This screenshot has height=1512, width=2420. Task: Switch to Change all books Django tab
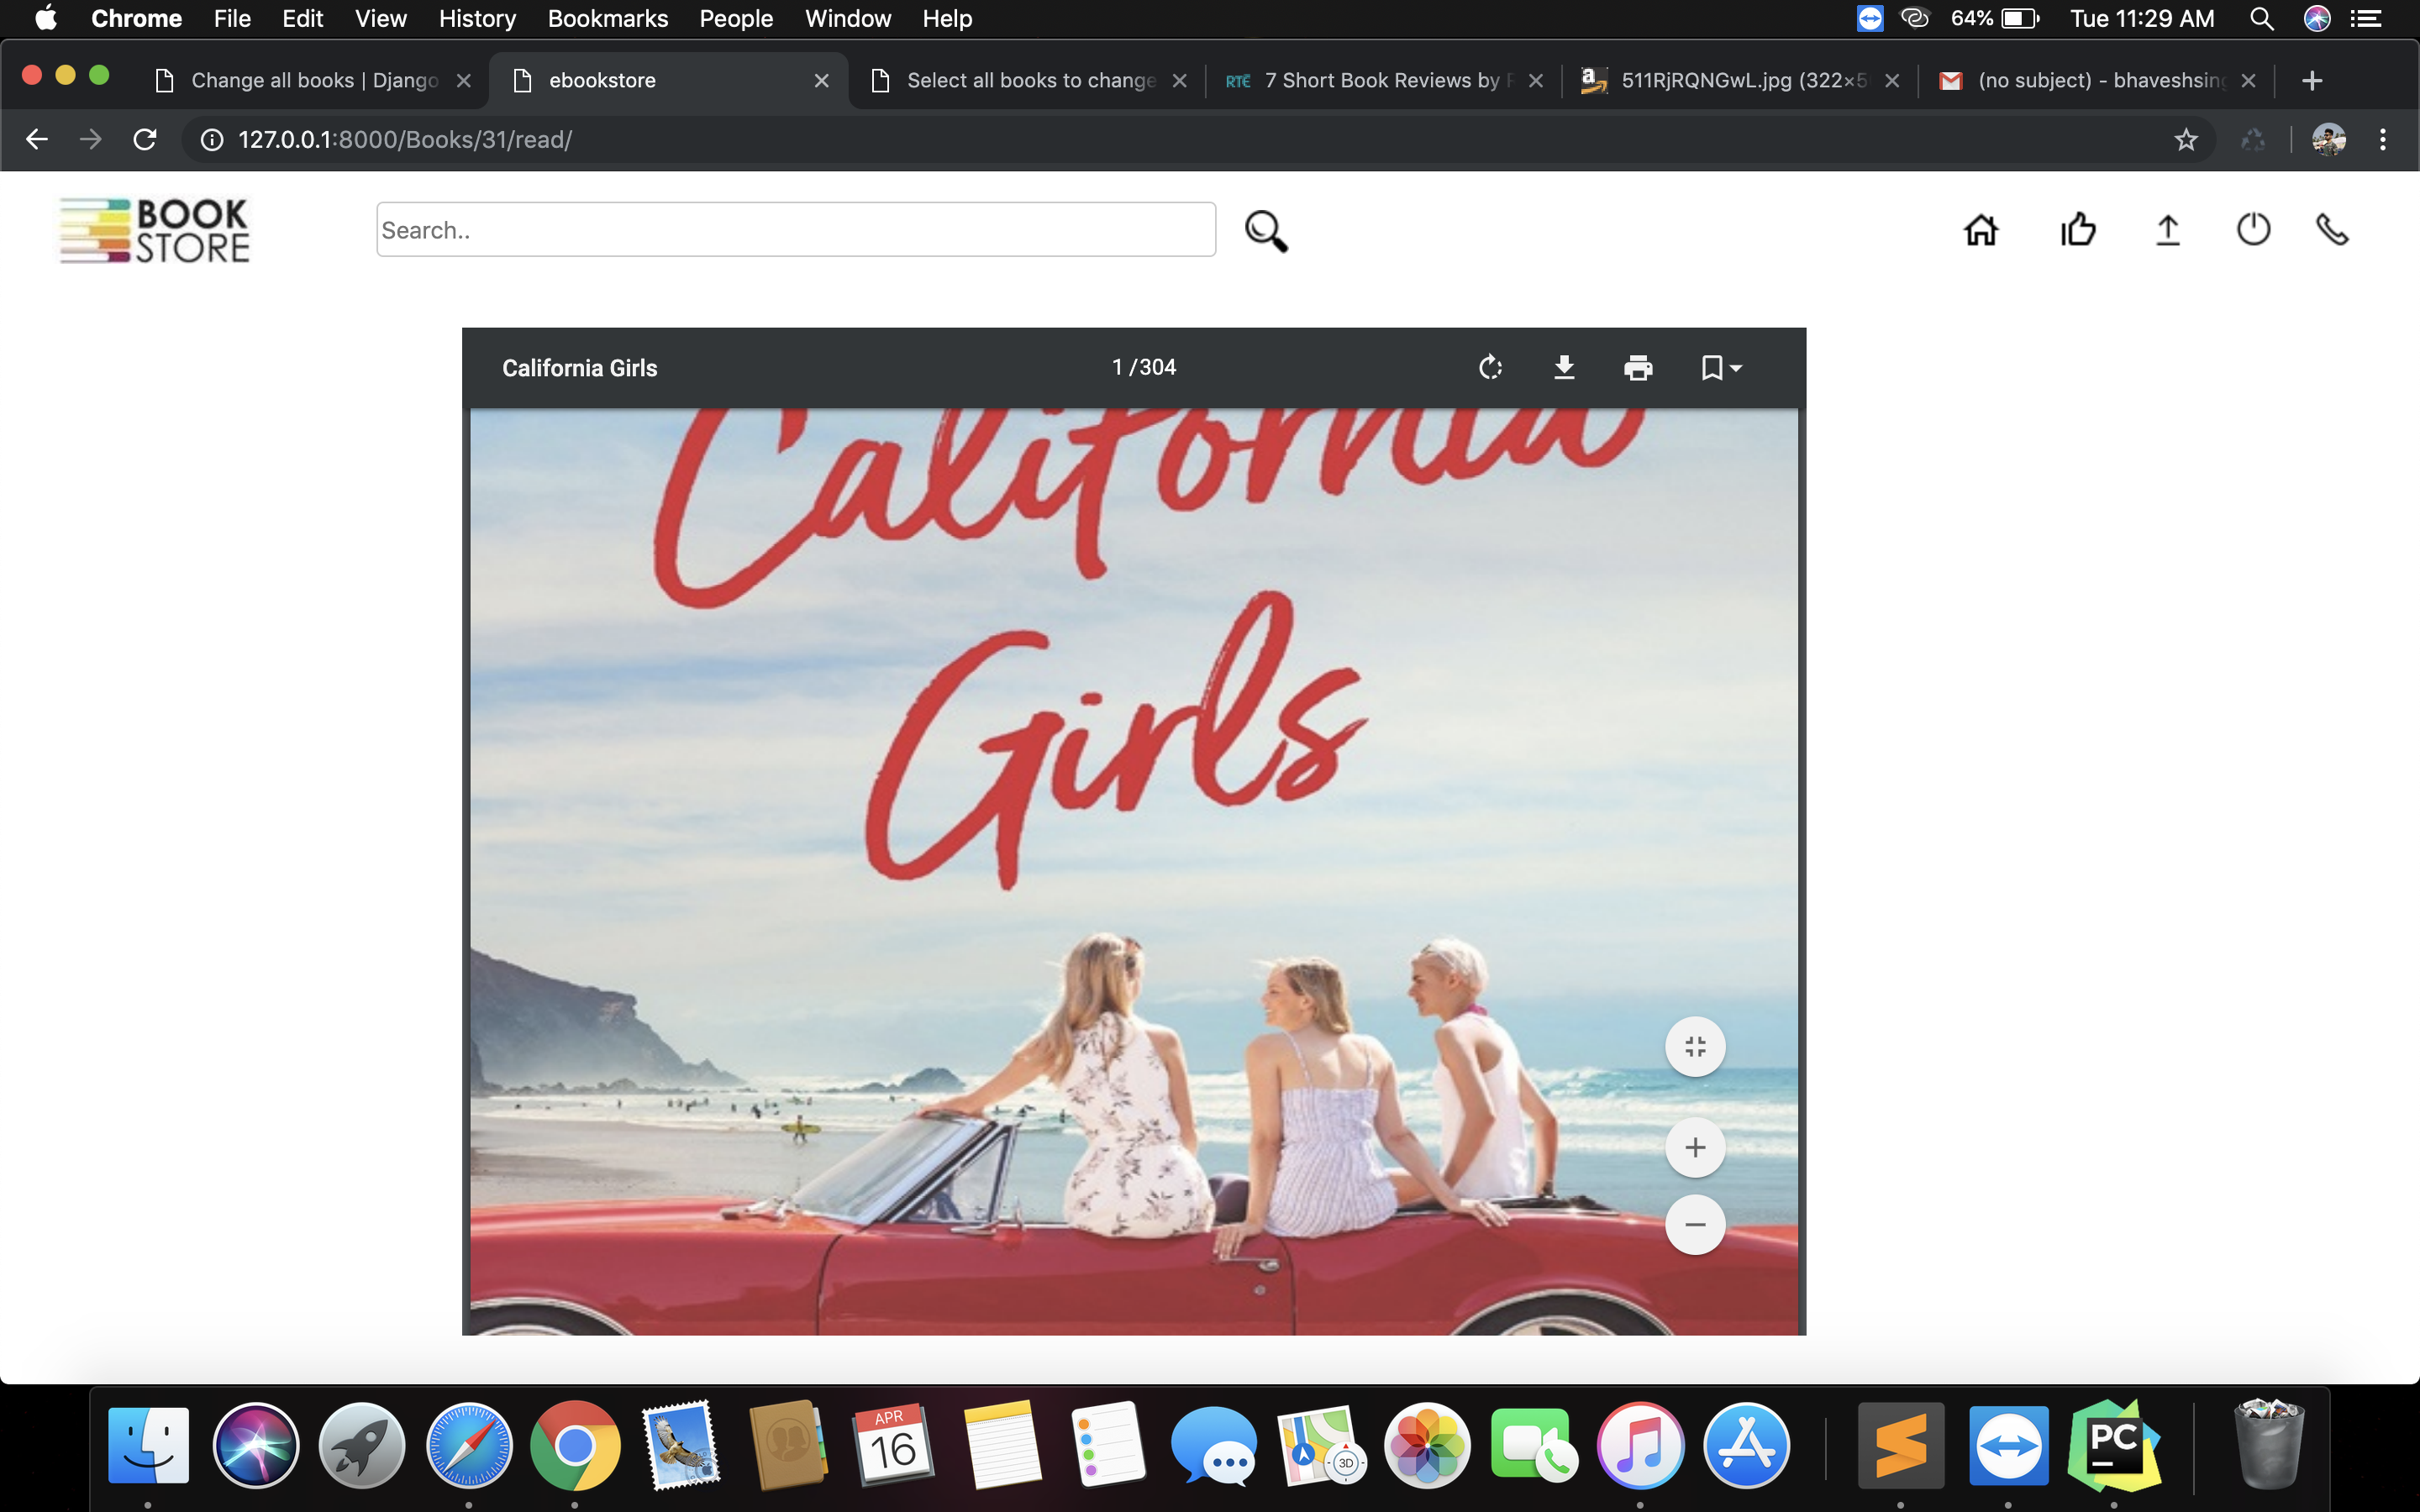(x=313, y=81)
